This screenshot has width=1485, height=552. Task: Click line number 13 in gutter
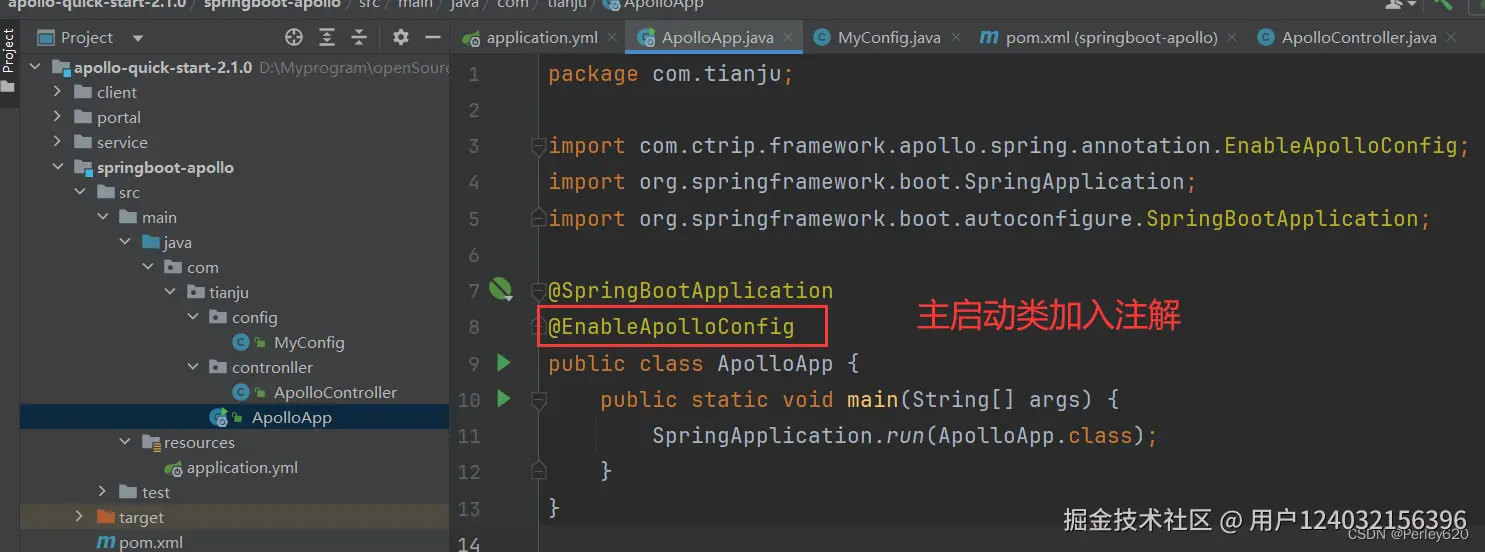click(469, 508)
